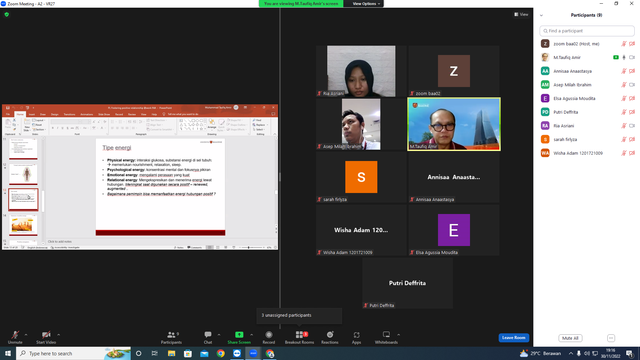This screenshot has height=360, width=640.
Task: Open Microsoft Store from taskbar
Action: [188, 353]
